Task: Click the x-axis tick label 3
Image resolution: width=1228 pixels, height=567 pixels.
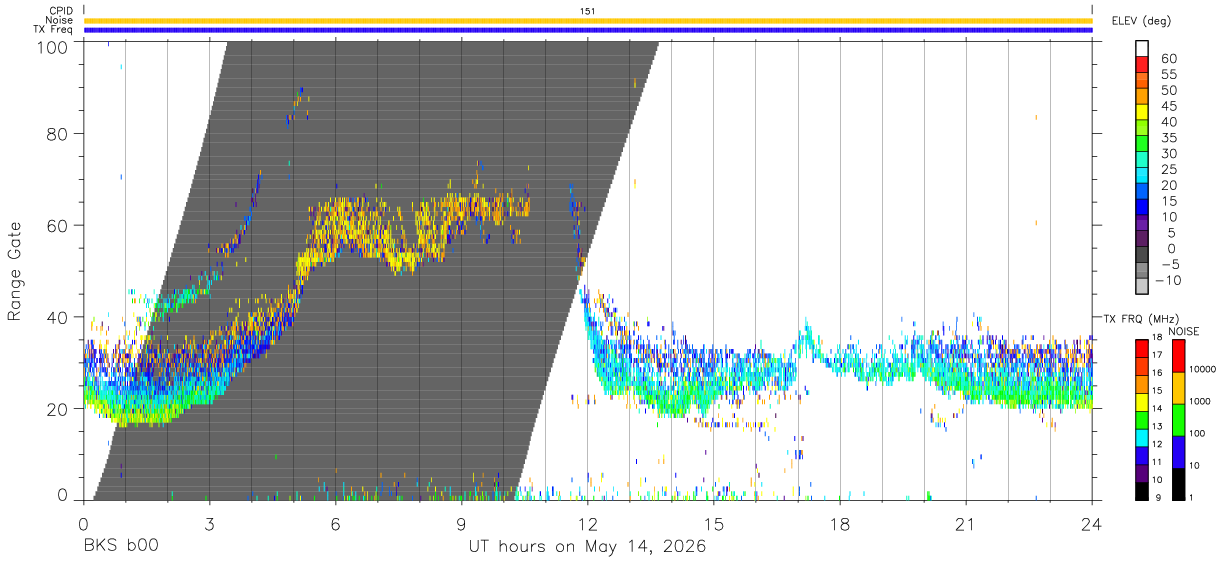Action: [209, 523]
